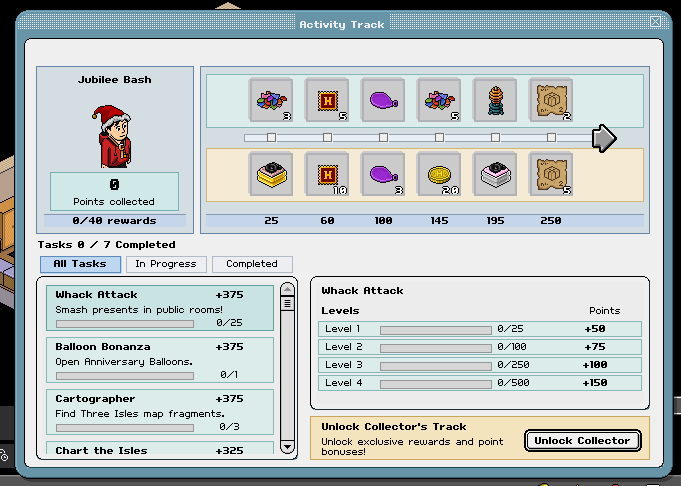Click the Cartographer 0/3 progress bar

click(125, 428)
